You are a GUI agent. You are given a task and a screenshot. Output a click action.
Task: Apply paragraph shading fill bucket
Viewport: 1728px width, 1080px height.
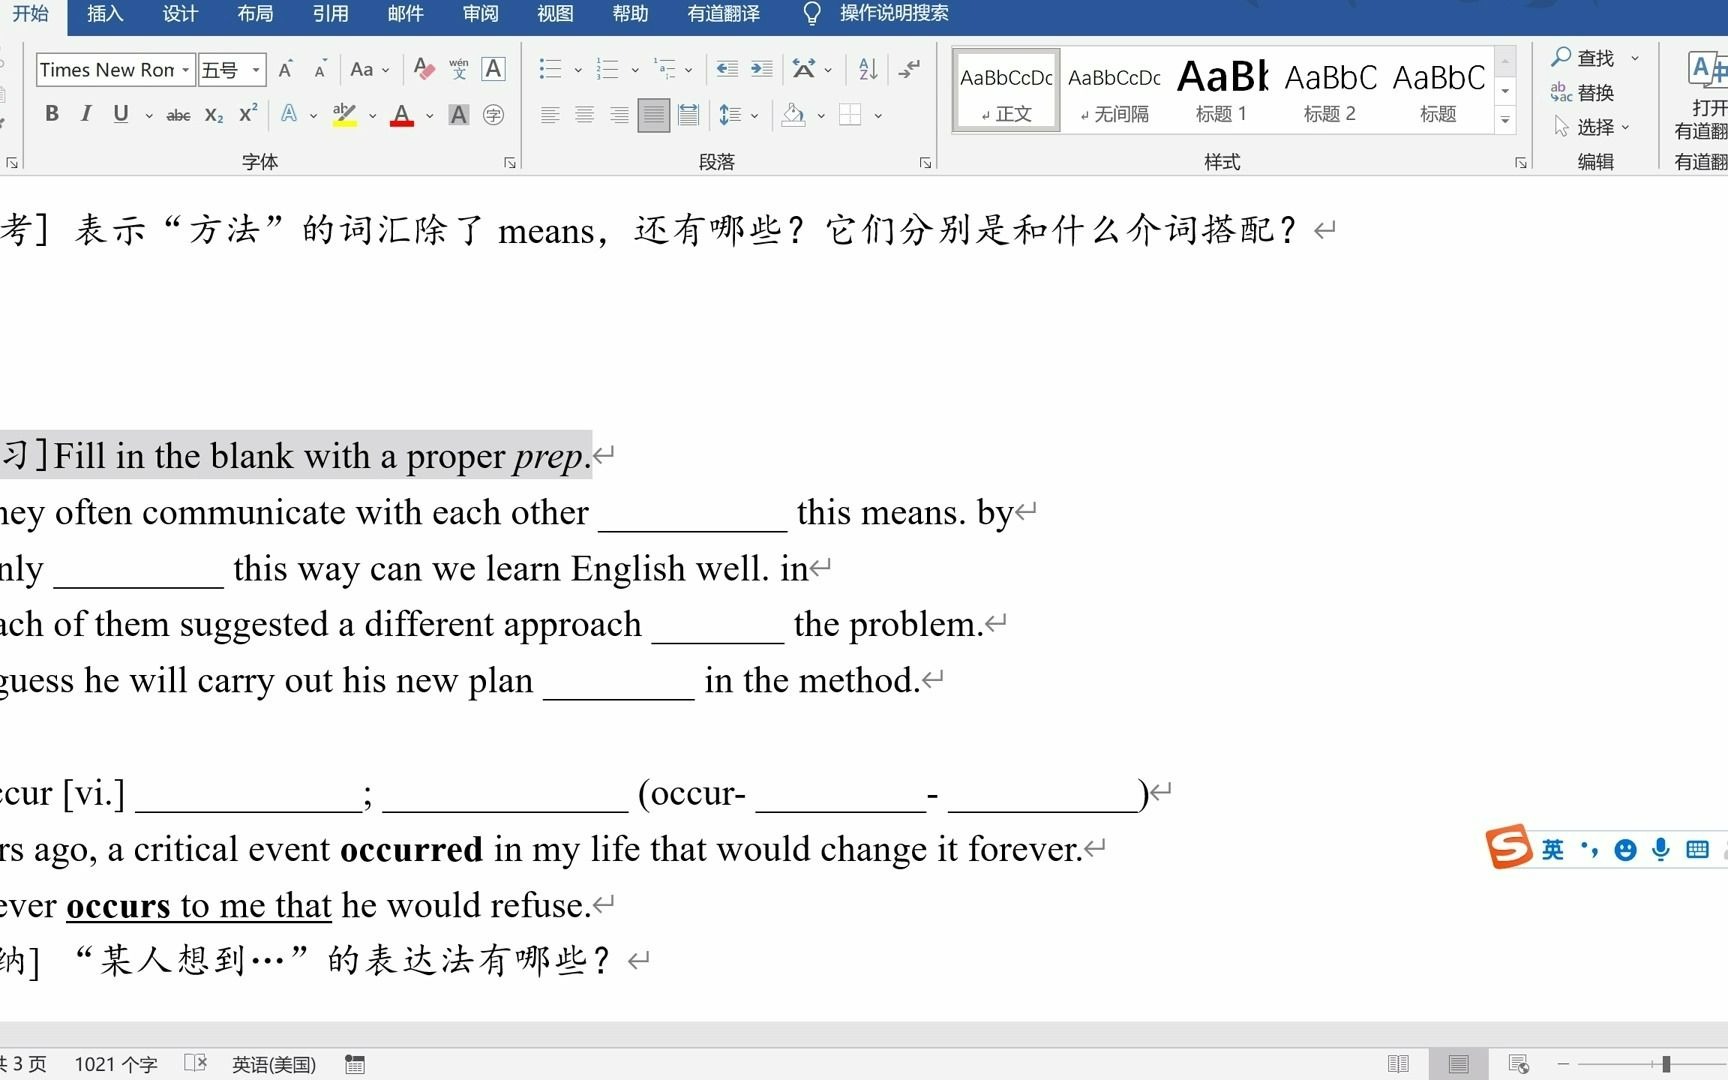pyautogui.click(x=794, y=115)
